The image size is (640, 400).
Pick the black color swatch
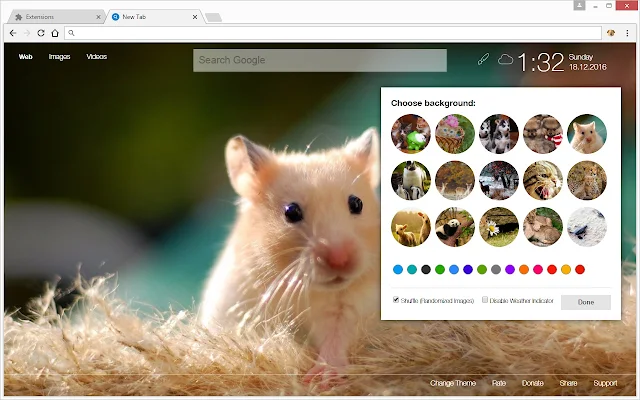click(426, 269)
